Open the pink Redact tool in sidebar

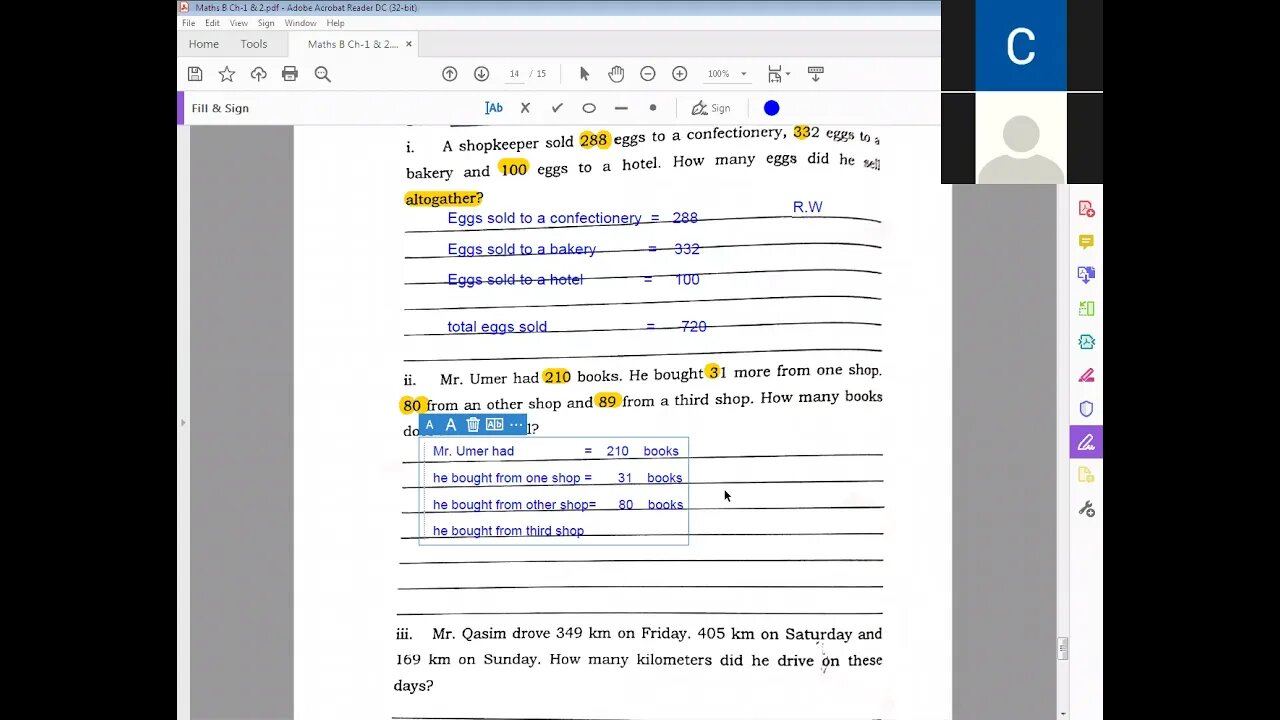[x=1086, y=376]
